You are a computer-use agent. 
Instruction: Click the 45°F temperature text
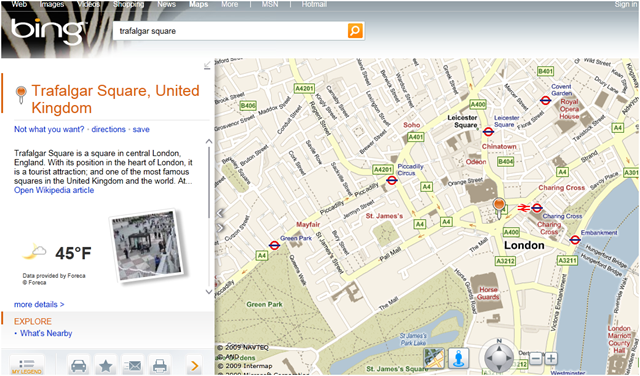(x=73, y=253)
